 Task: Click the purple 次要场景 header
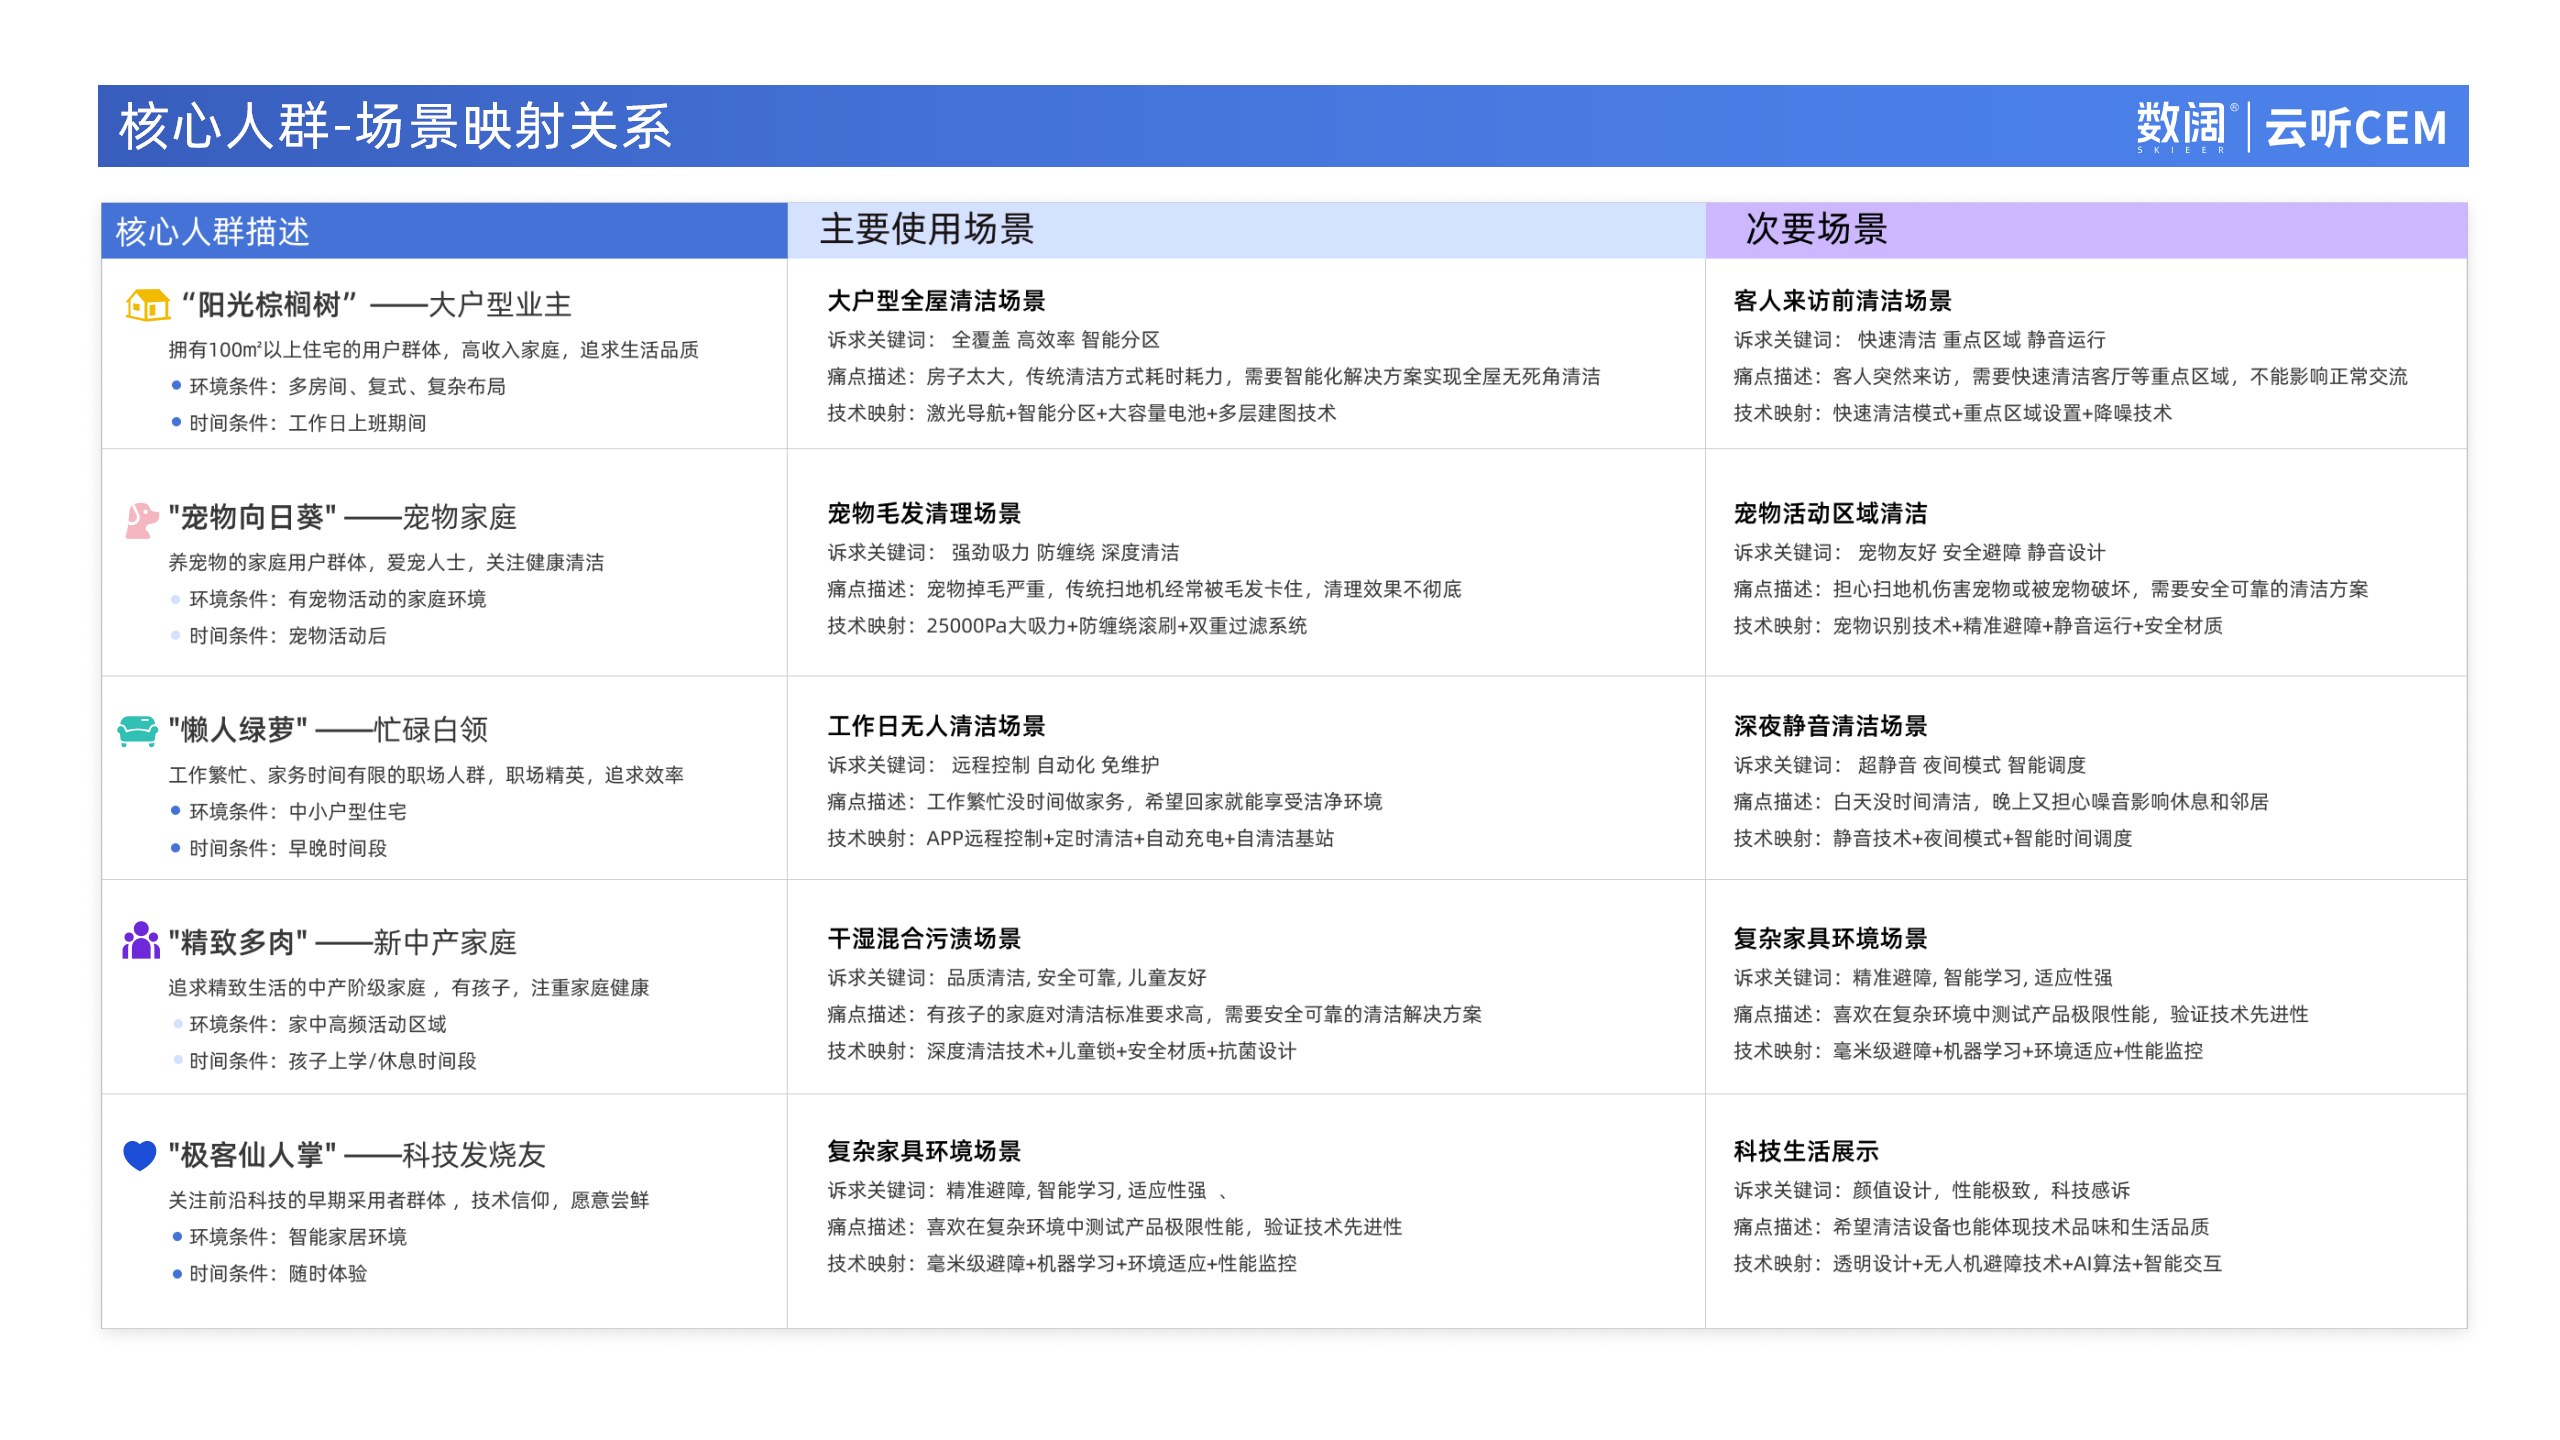pyautogui.click(x=1816, y=230)
